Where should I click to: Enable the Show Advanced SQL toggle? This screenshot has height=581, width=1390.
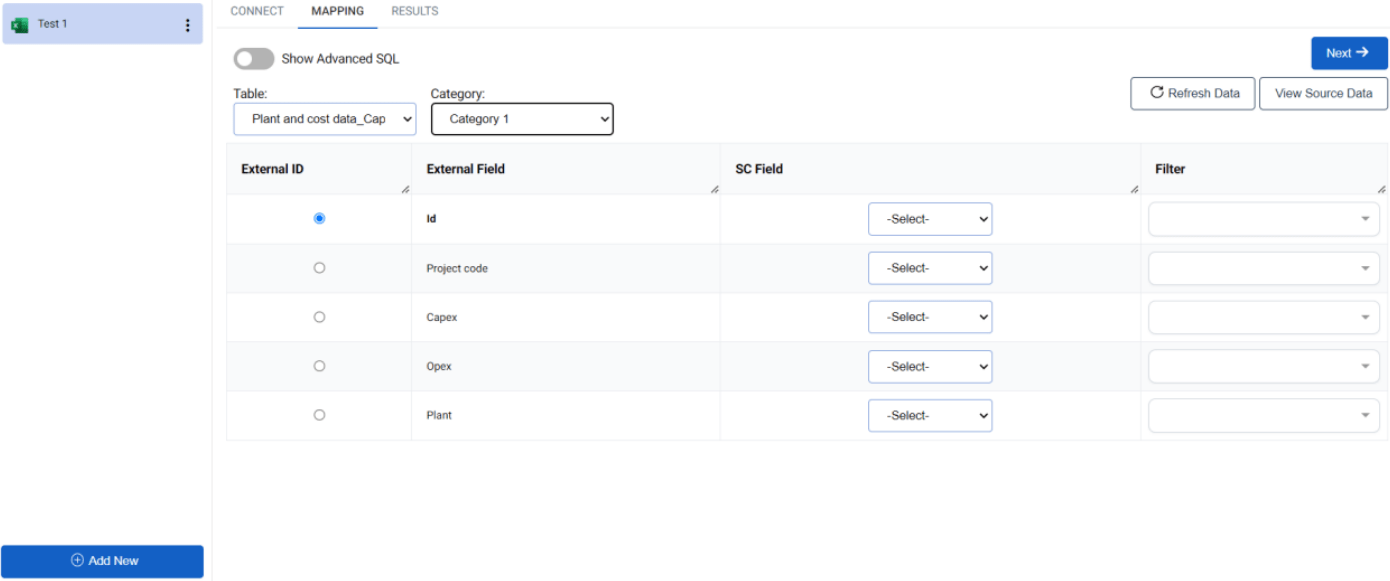point(253,58)
